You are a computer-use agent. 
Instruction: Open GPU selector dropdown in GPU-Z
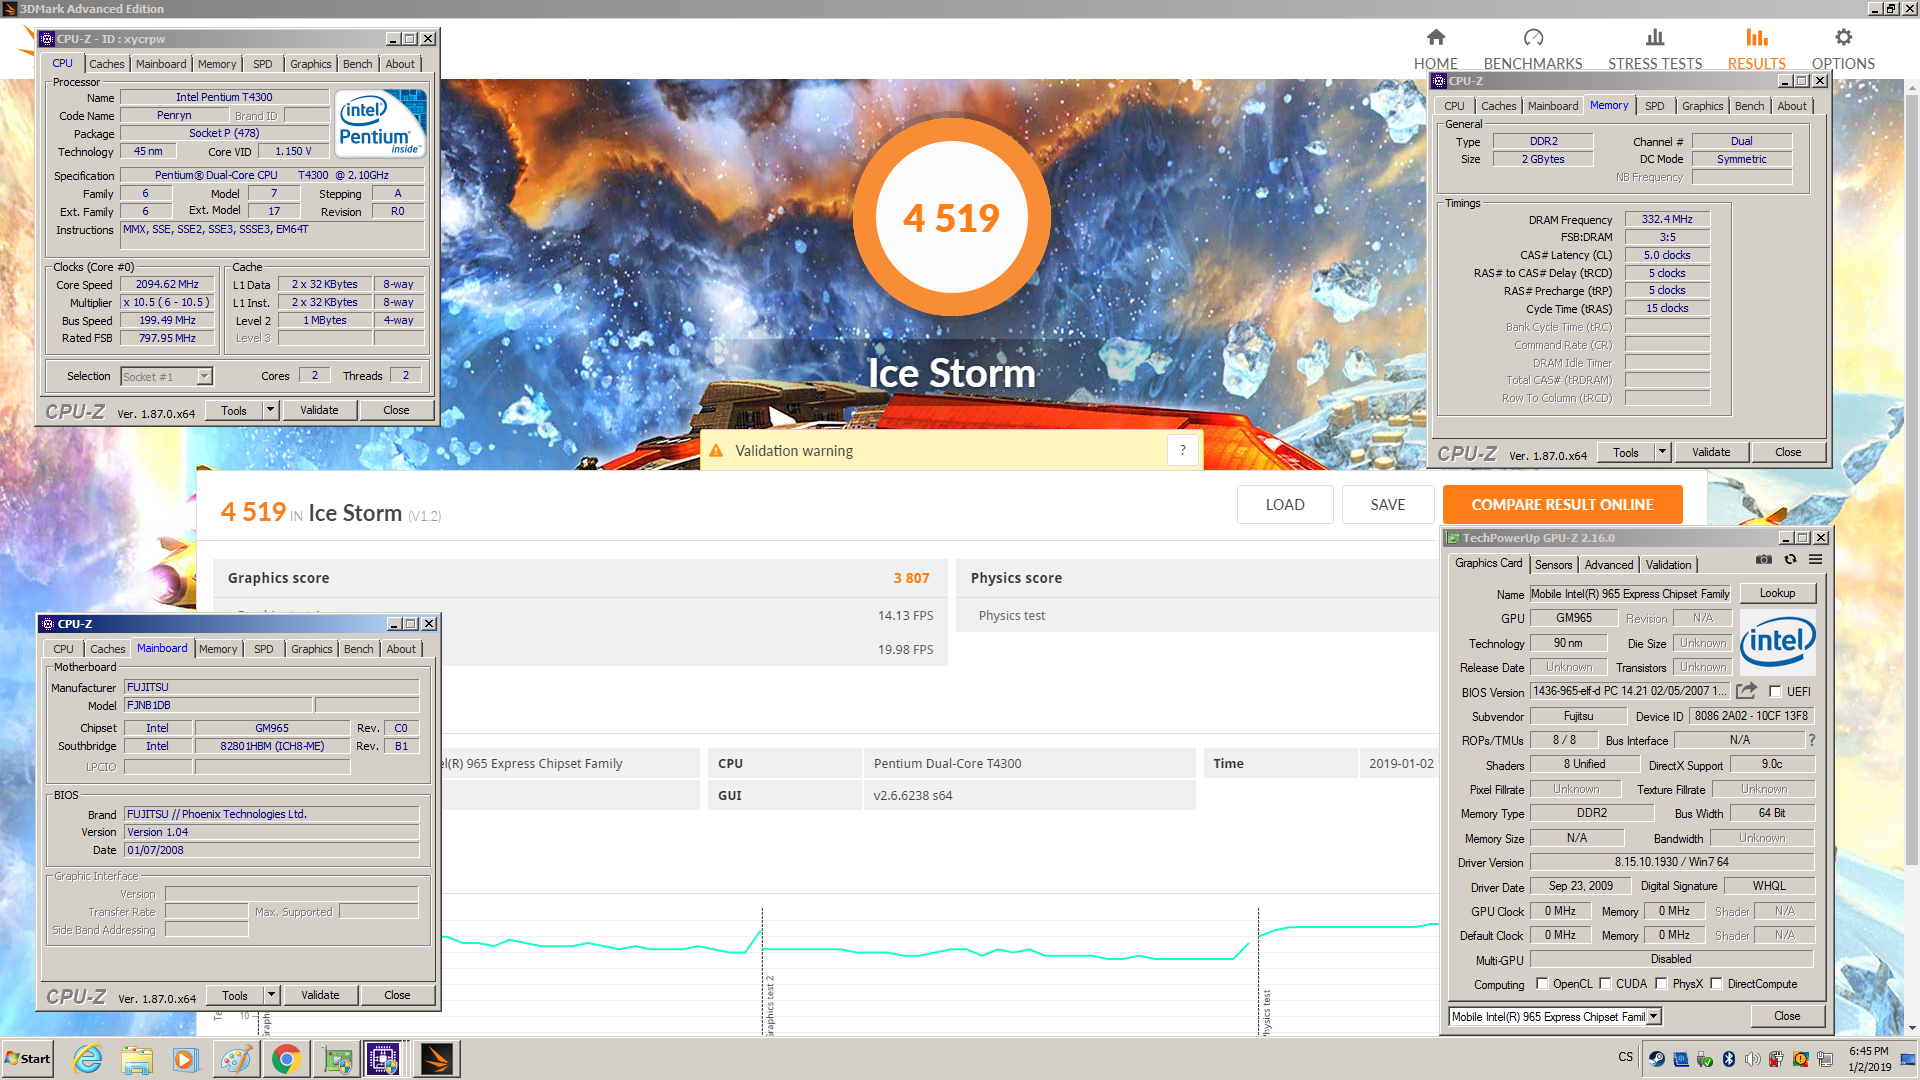(x=1654, y=1016)
